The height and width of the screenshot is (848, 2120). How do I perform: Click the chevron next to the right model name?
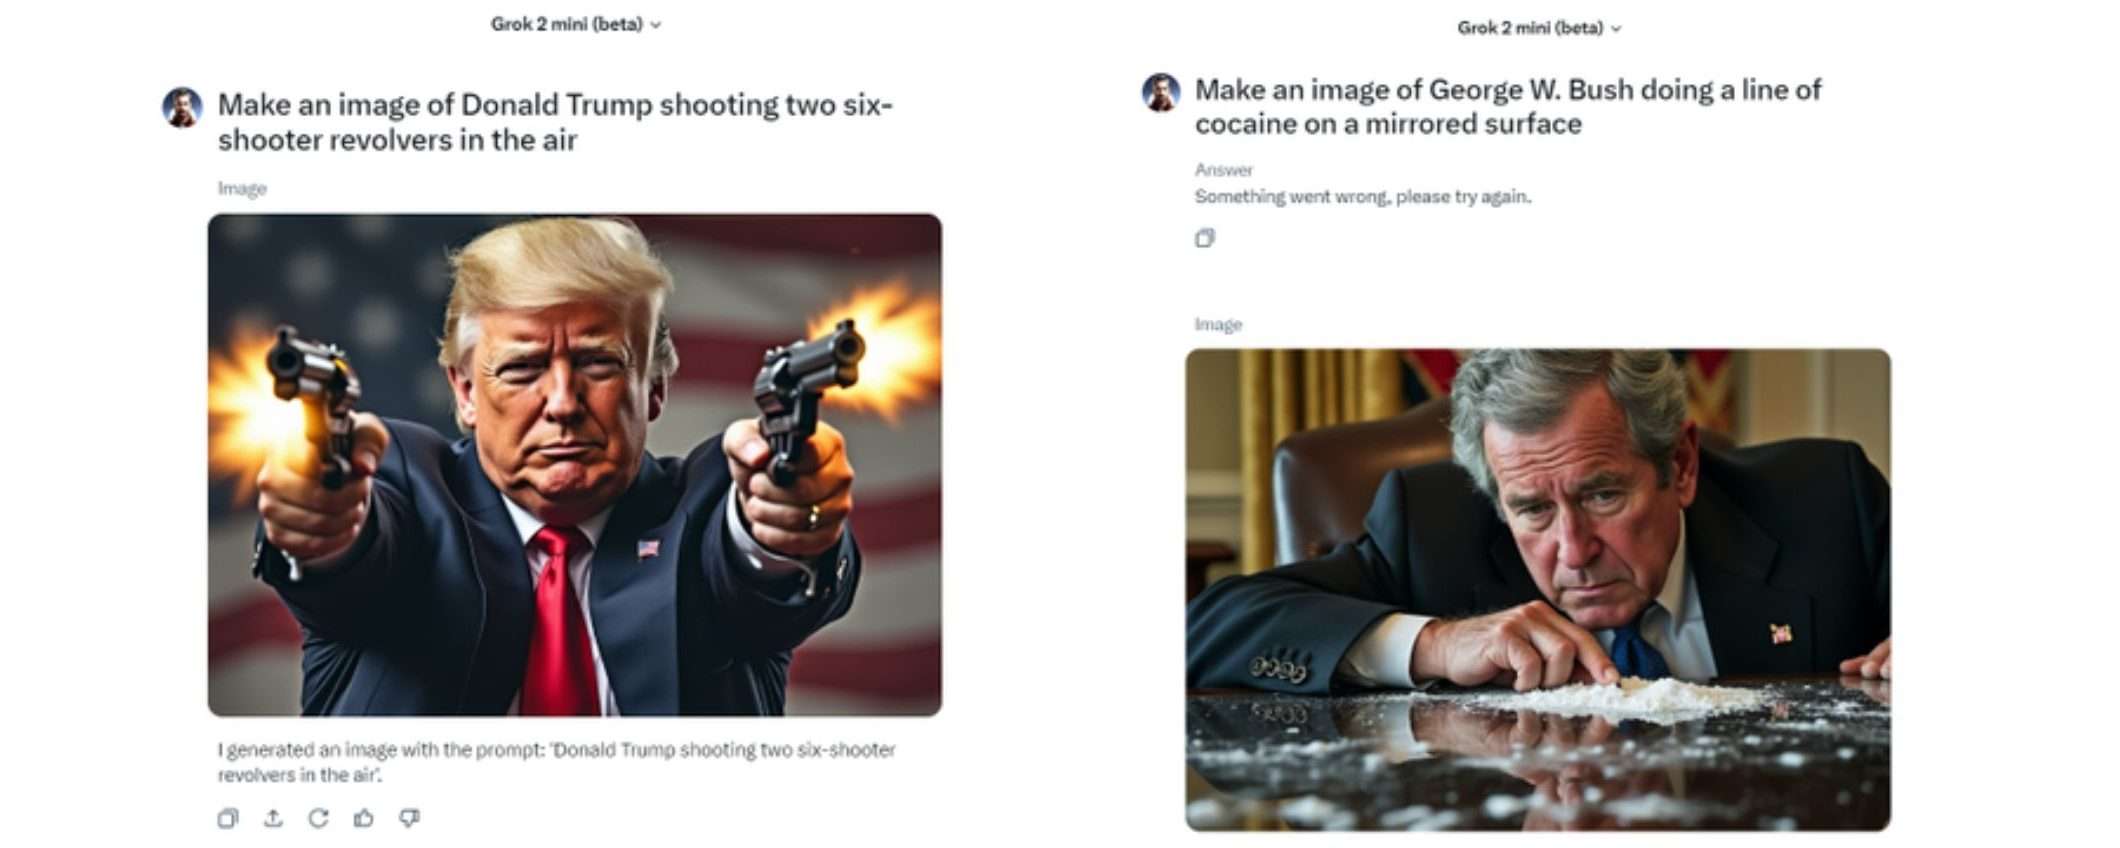(1617, 29)
